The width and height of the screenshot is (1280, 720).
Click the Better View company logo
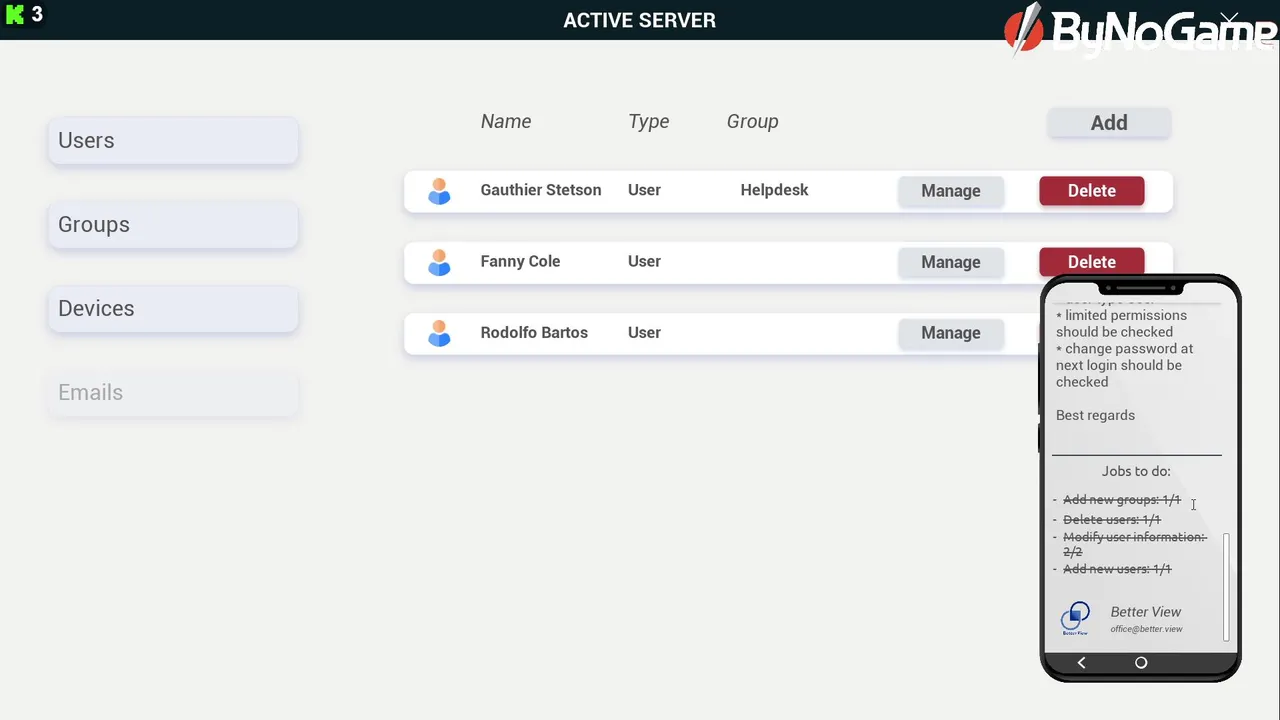(x=1075, y=618)
